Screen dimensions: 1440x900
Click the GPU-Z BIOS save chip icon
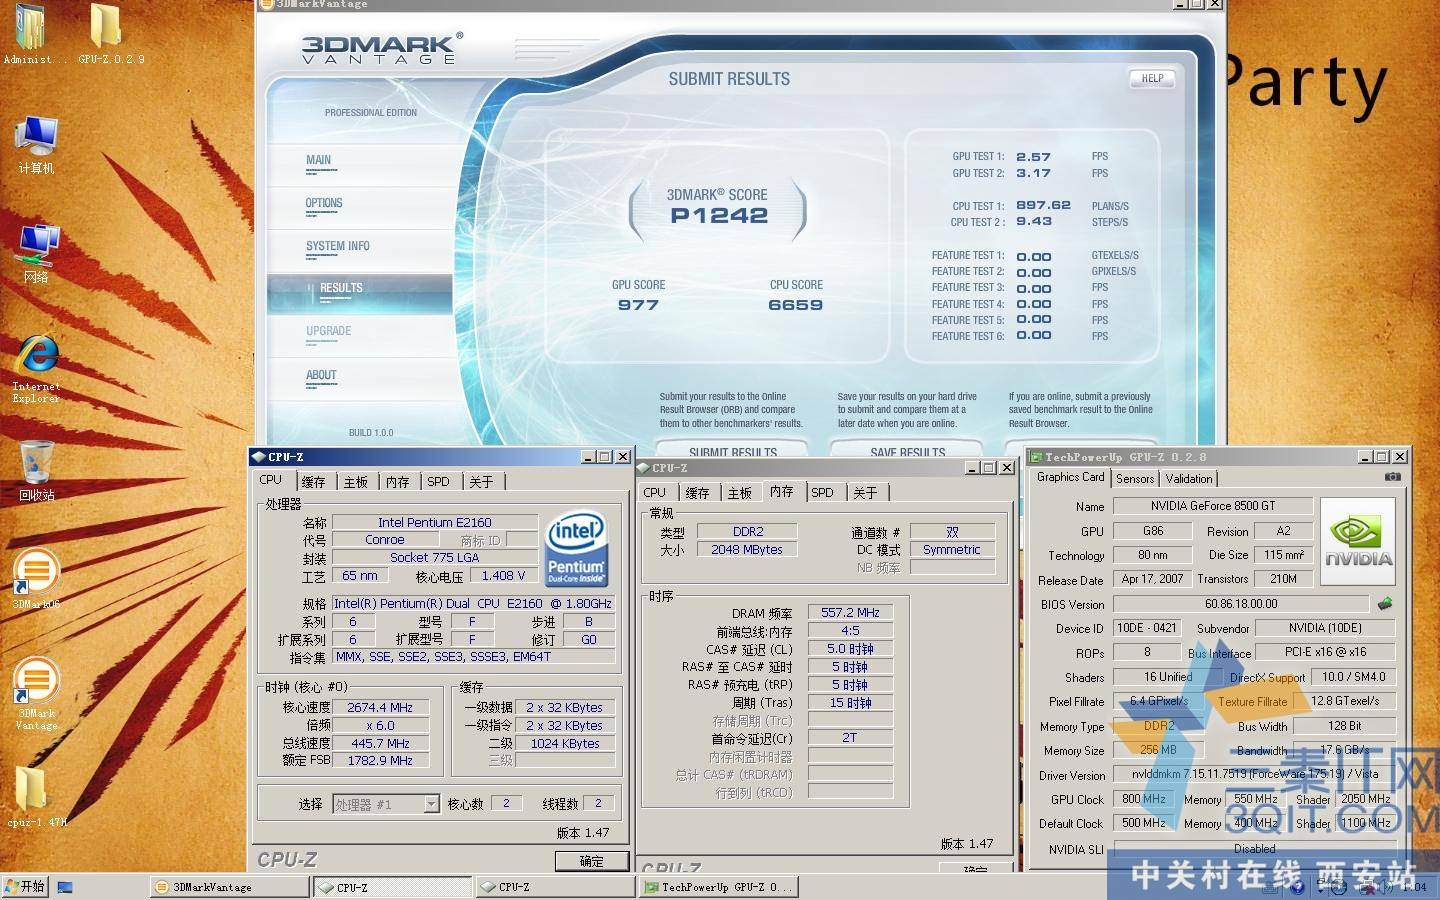pyautogui.click(x=1385, y=604)
